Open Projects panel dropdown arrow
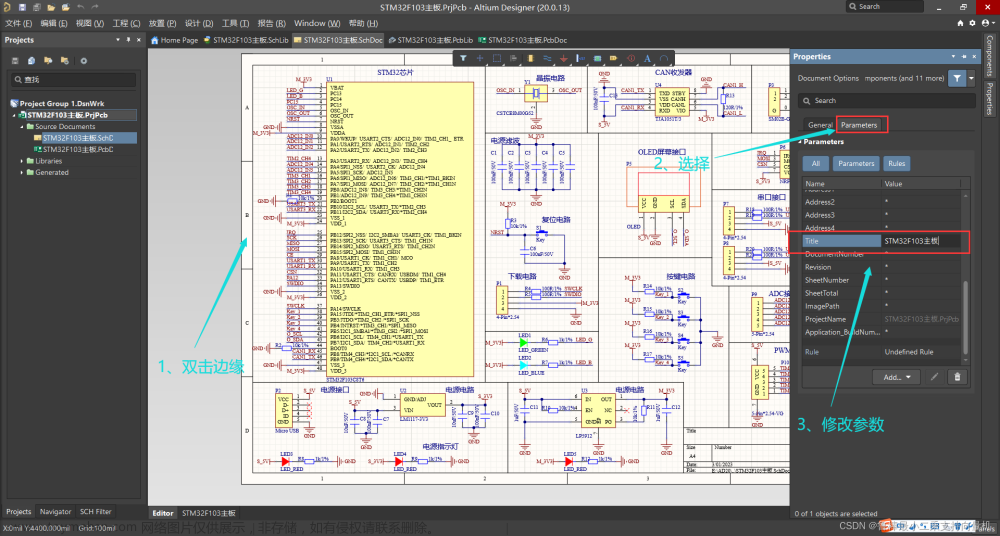 click(118, 40)
